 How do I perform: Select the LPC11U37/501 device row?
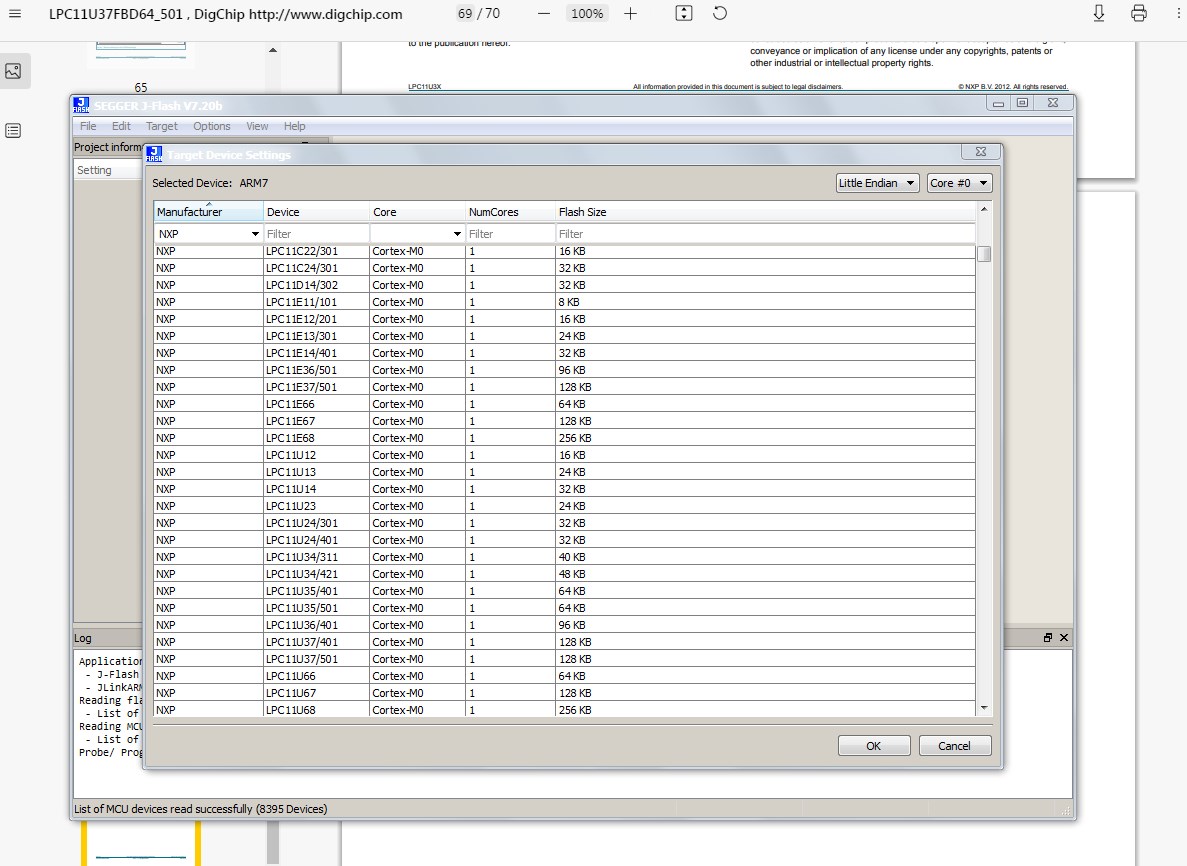tap(302, 659)
